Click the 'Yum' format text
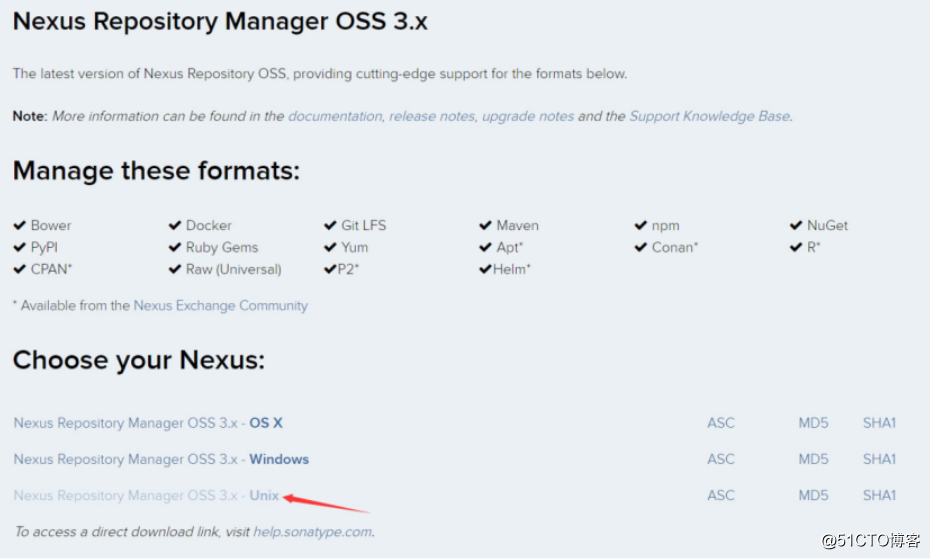 click(355, 247)
